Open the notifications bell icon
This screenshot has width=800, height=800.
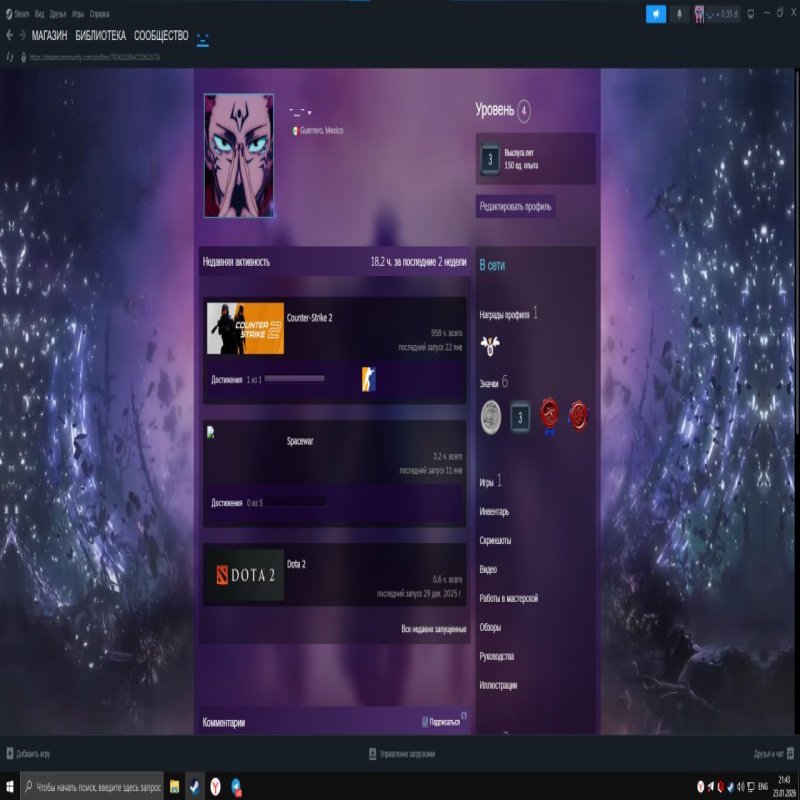click(680, 14)
